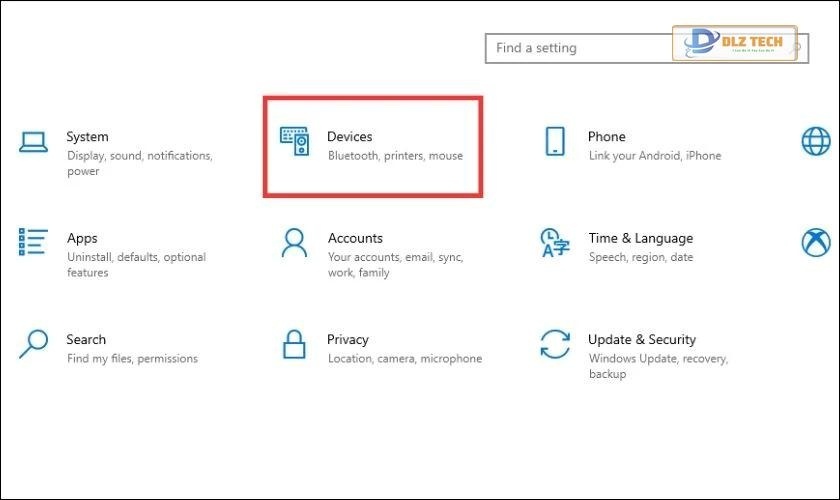Click the Xbox Gaming icon
This screenshot has height=500, width=840.
(816, 242)
